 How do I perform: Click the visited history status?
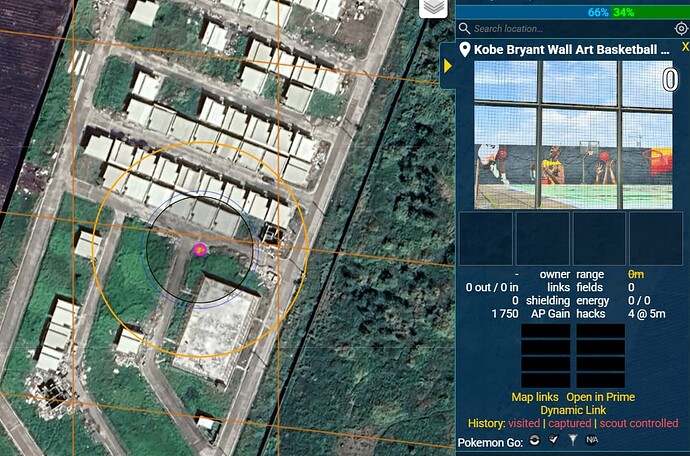[x=524, y=423]
